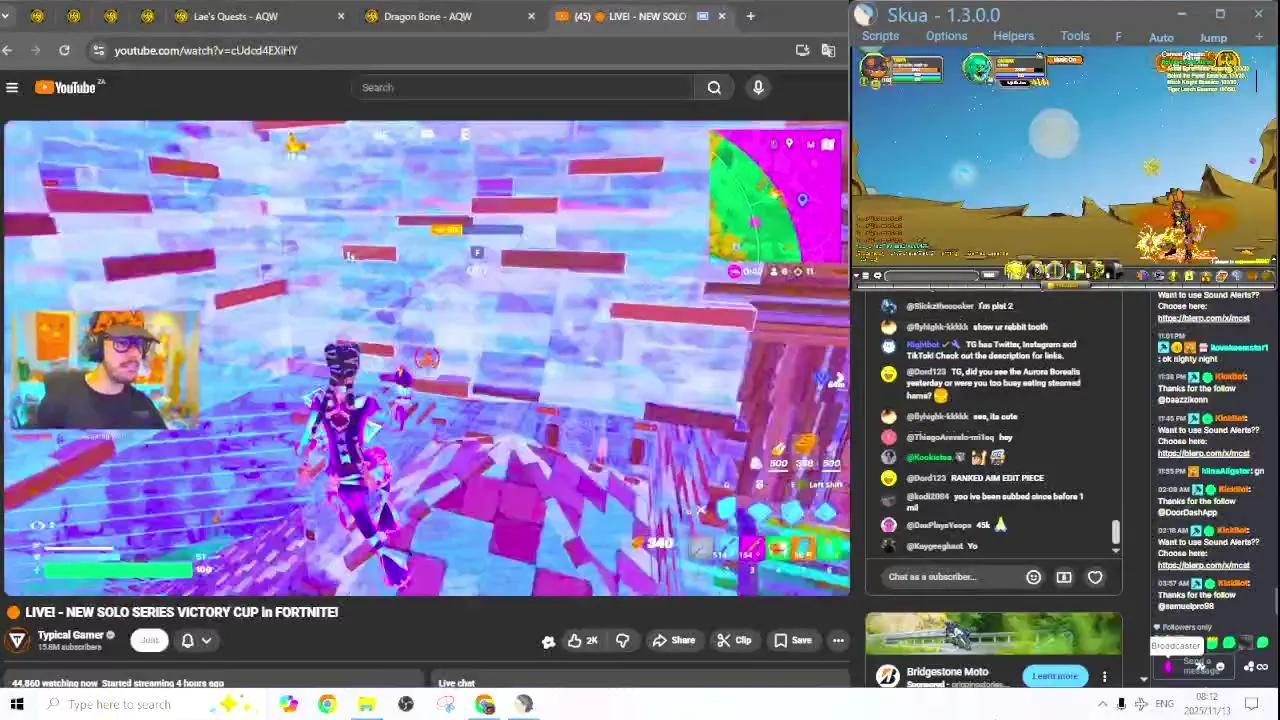Open Typical Gamer channel avatar

coord(17,640)
